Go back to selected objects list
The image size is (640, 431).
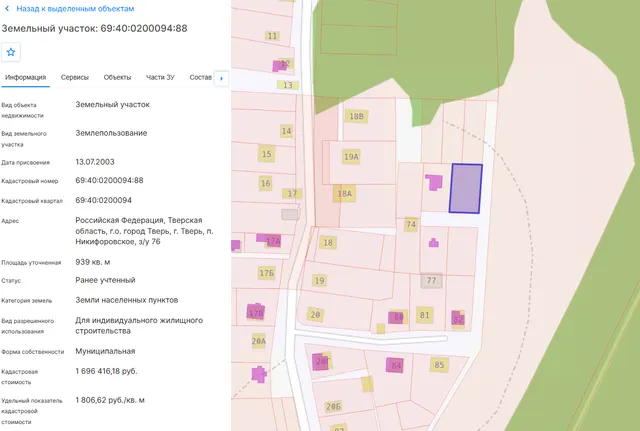(75, 9)
